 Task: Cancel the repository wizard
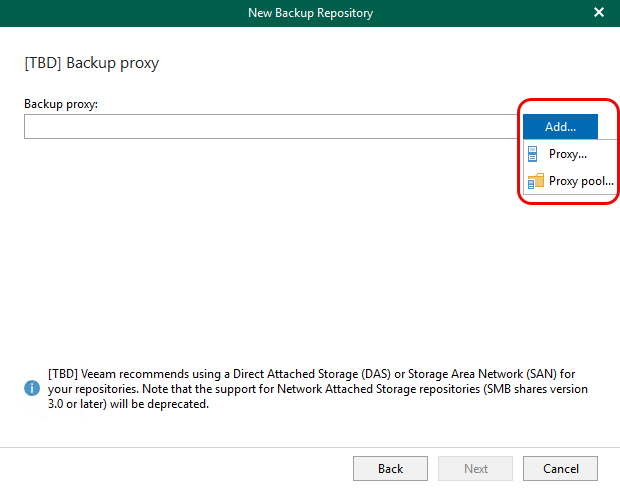(560, 468)
